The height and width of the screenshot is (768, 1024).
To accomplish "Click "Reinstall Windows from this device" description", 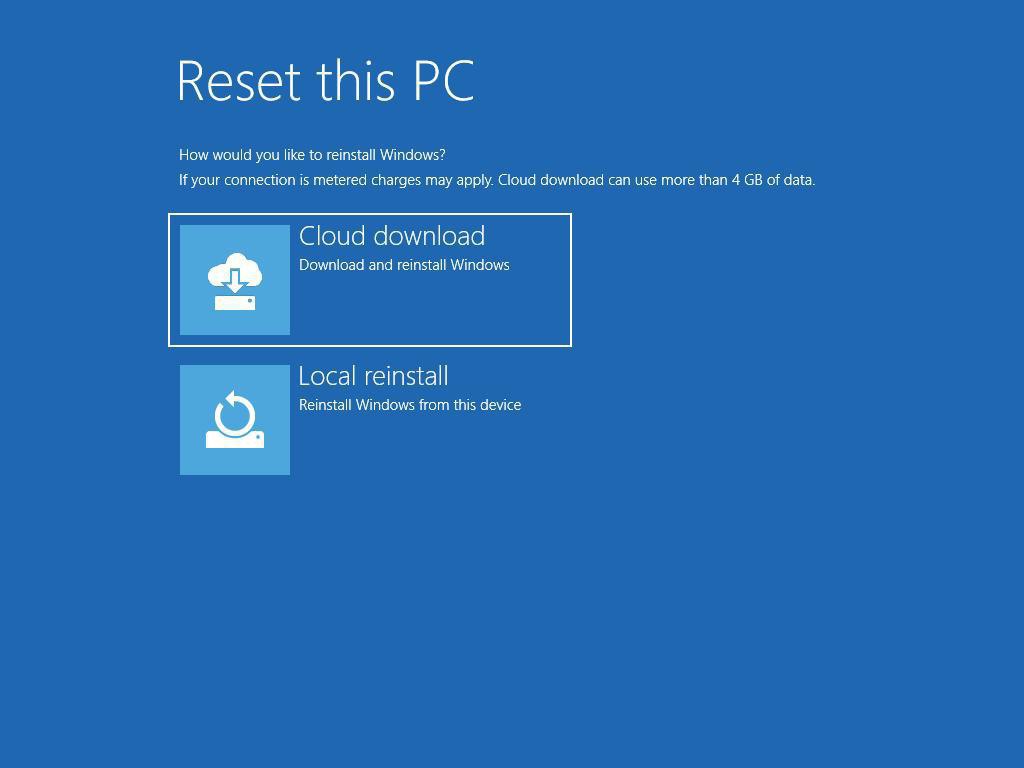I will click(410, 405).
